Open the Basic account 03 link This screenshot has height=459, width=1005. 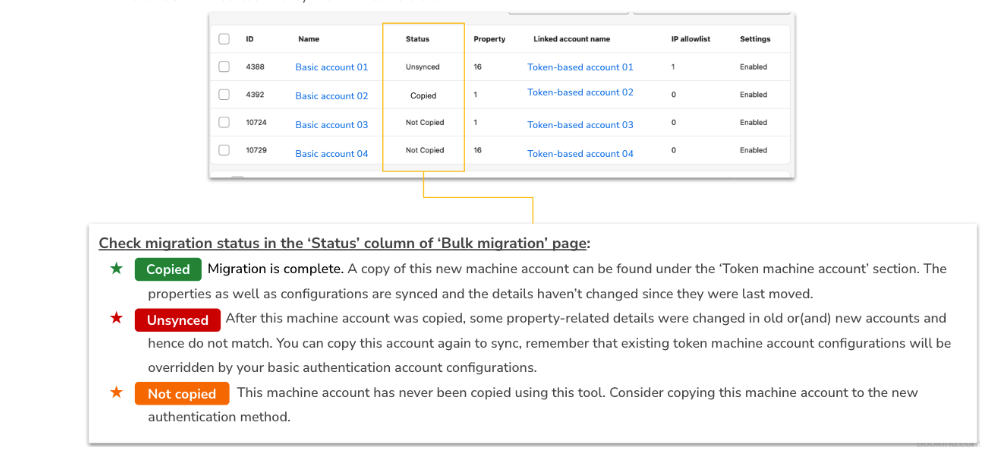pyautogui.click(x=331, y=125)
